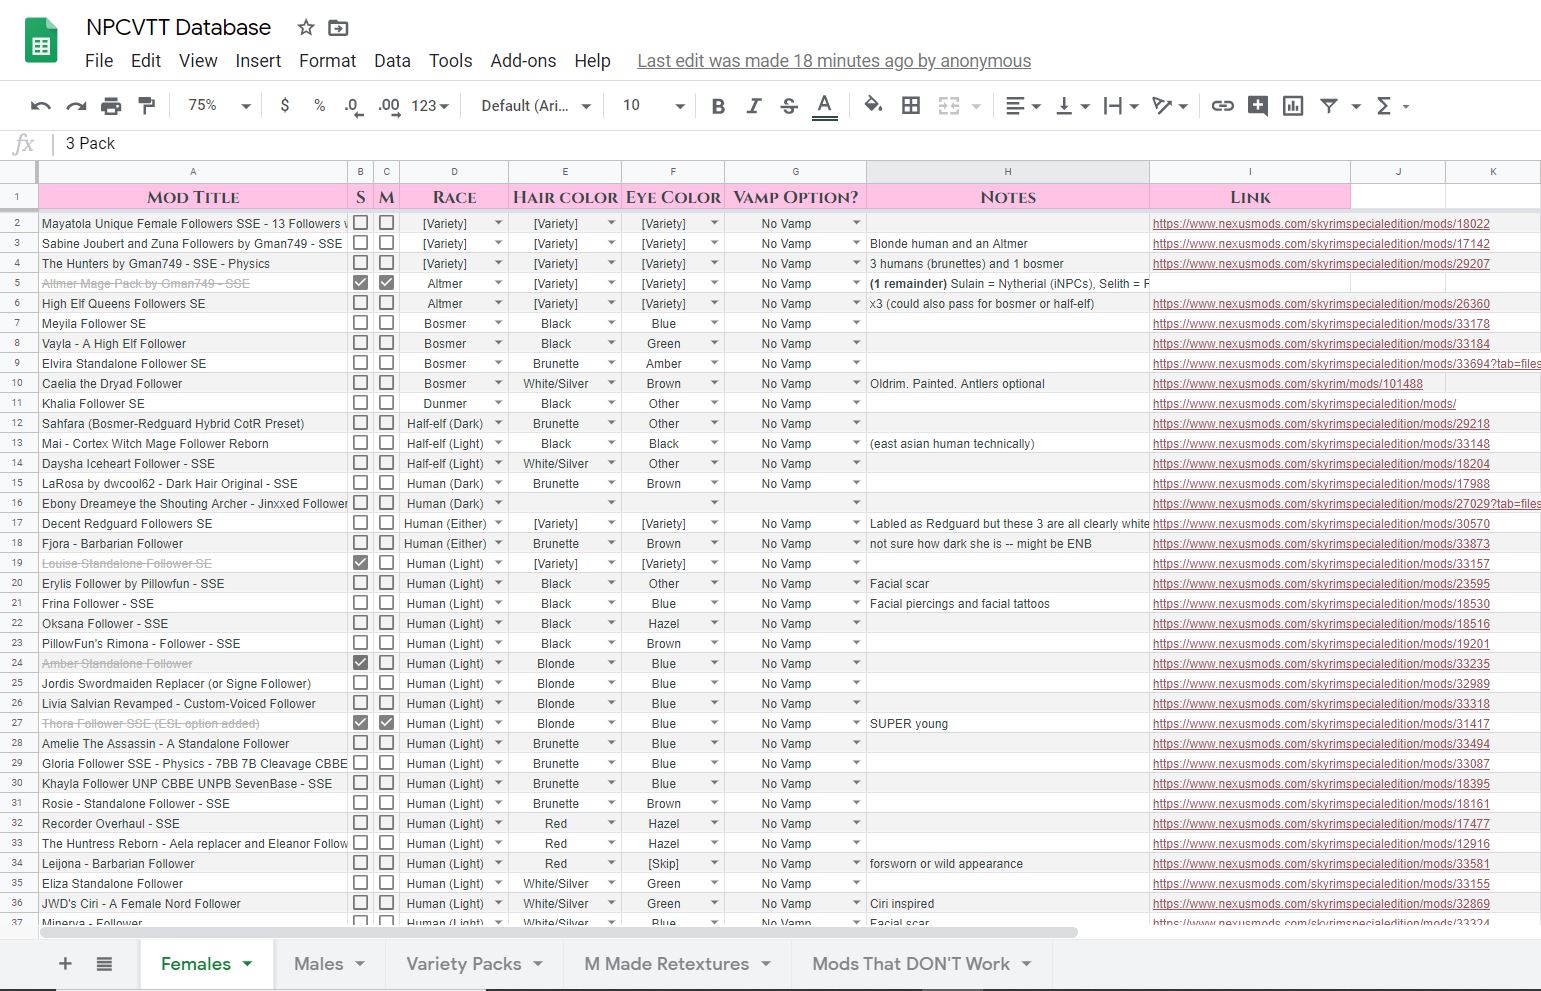Uncheck the S checkbox for Amber Standalone Follower
The height and width of the screenshot is (991, 1541).
pos(361,663)
